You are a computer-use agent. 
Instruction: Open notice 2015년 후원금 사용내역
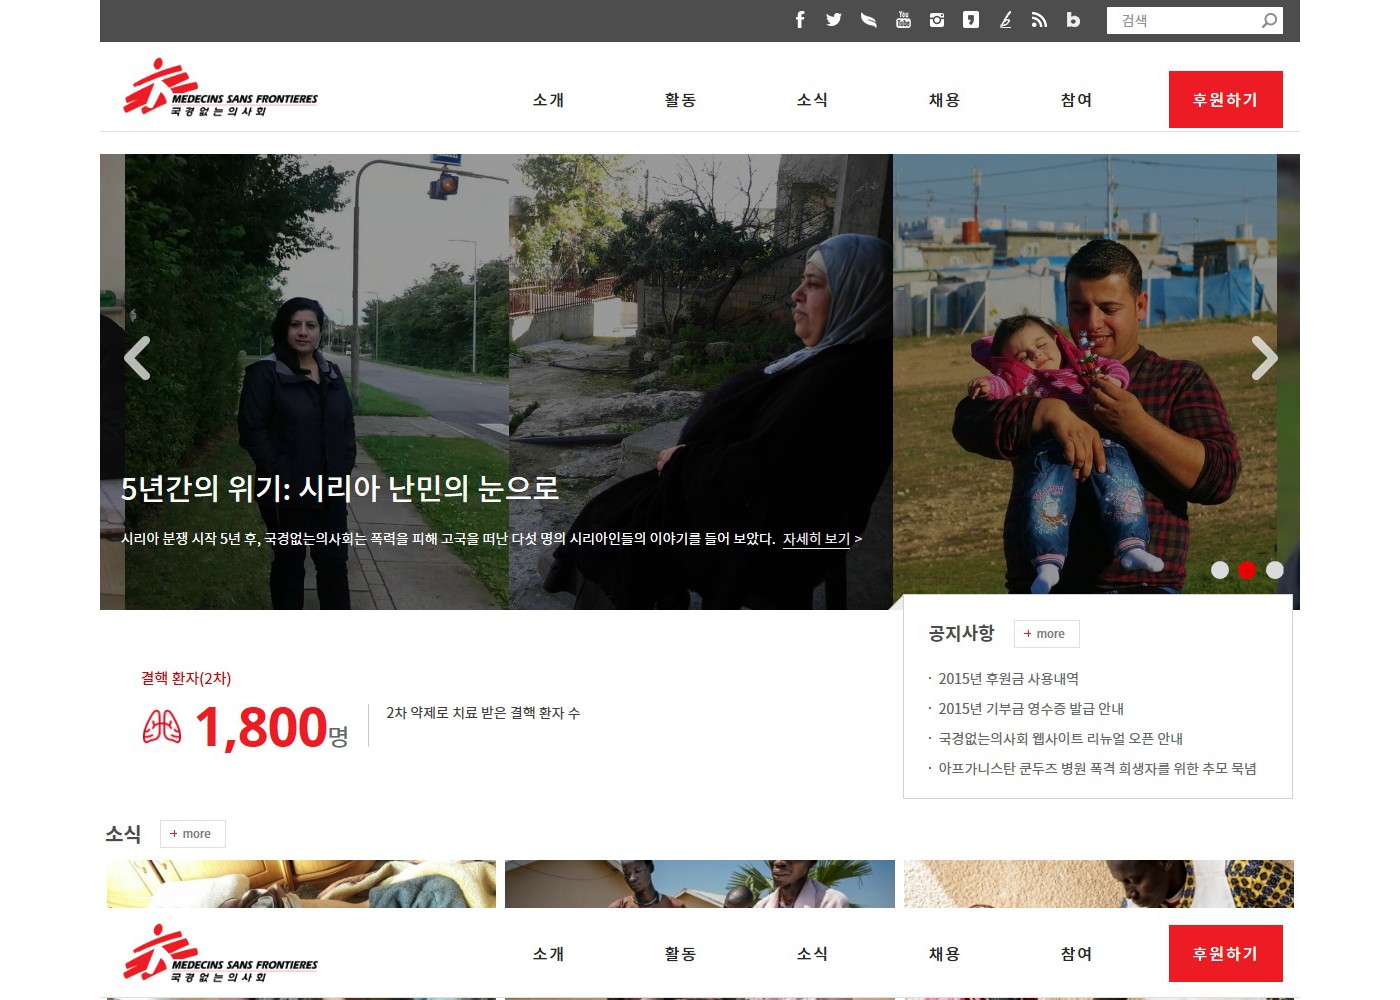click(1008, 679)
